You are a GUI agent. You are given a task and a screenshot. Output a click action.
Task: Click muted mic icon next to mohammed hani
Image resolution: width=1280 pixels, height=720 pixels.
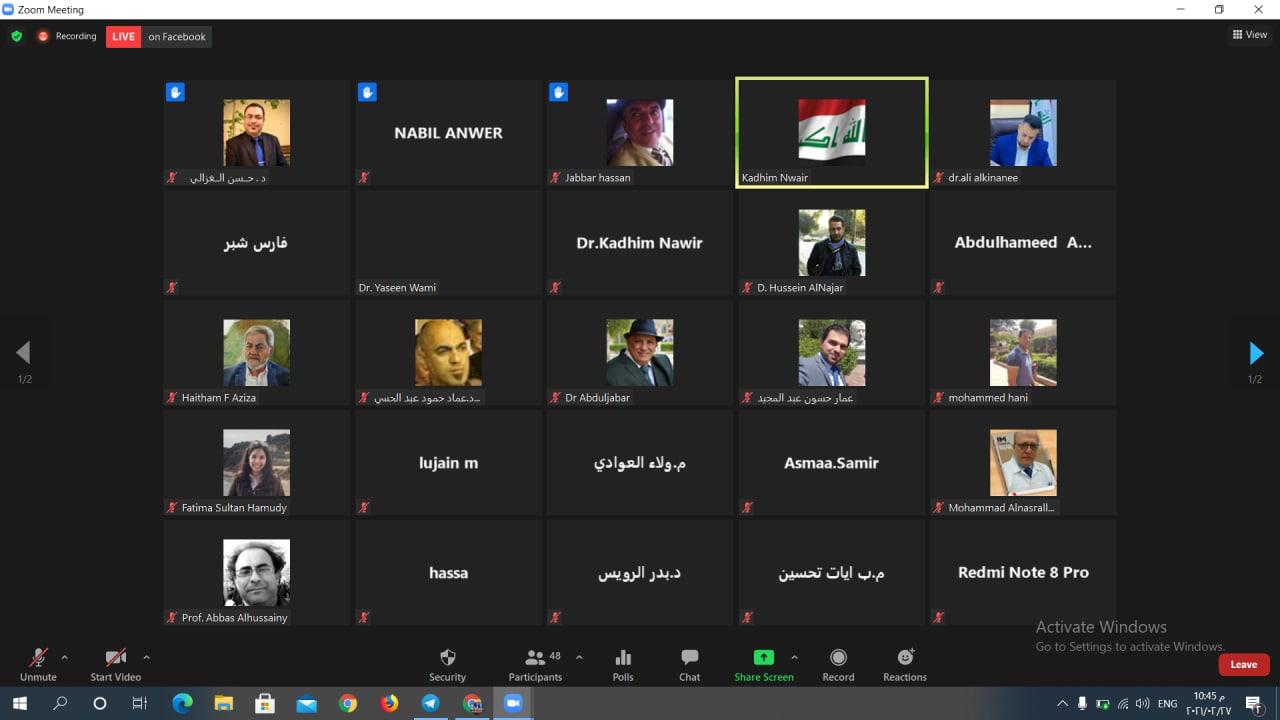[x=939, y=398]
